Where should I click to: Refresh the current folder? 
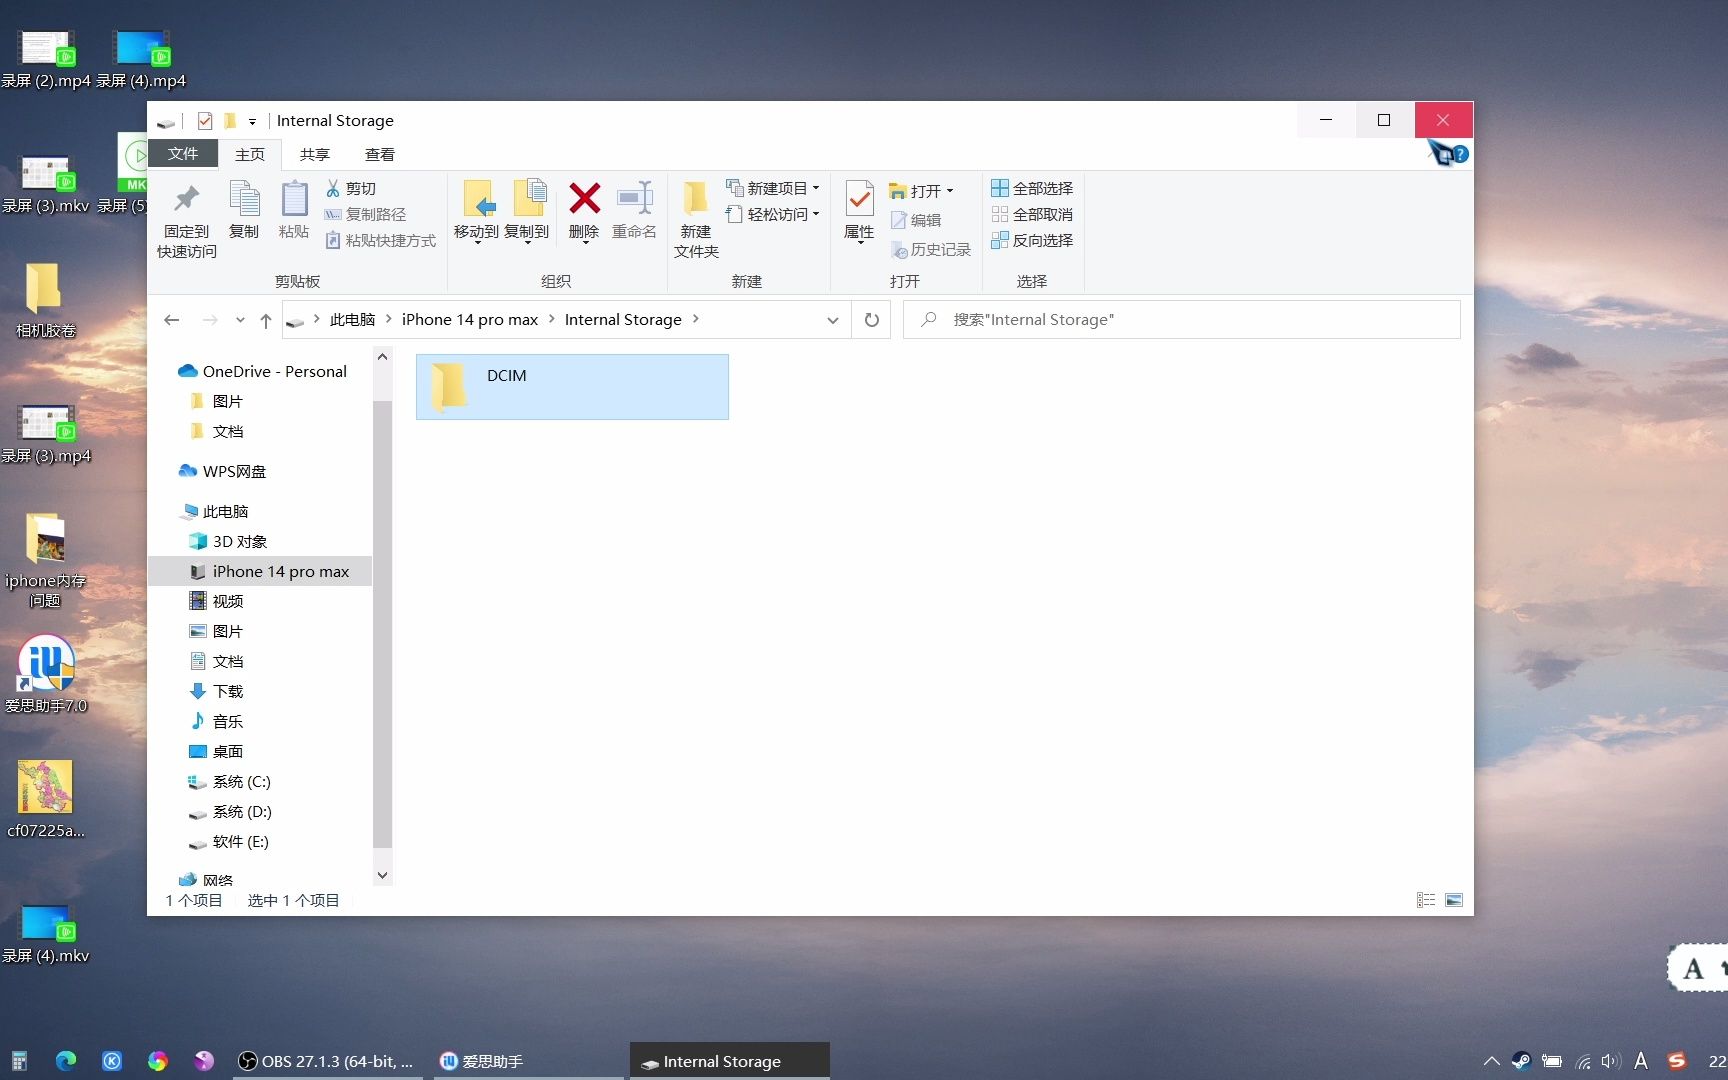[872, 320]
